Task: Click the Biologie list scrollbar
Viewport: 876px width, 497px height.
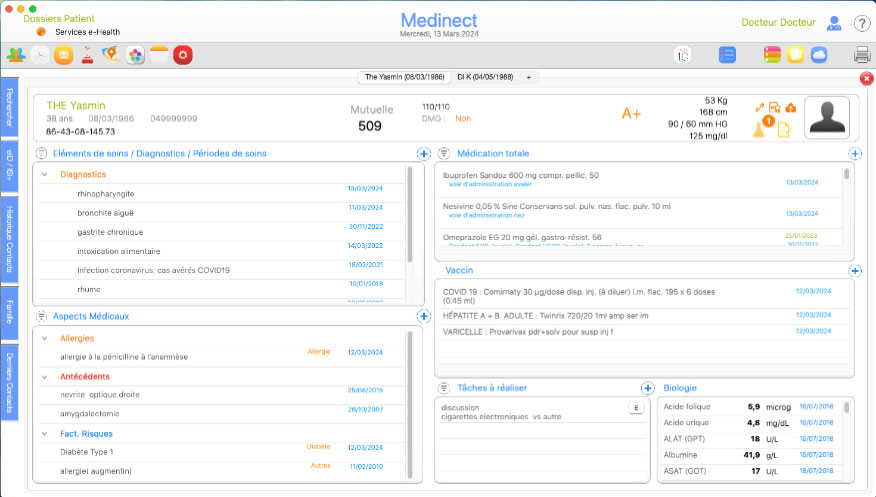Action: pos(846,408)
